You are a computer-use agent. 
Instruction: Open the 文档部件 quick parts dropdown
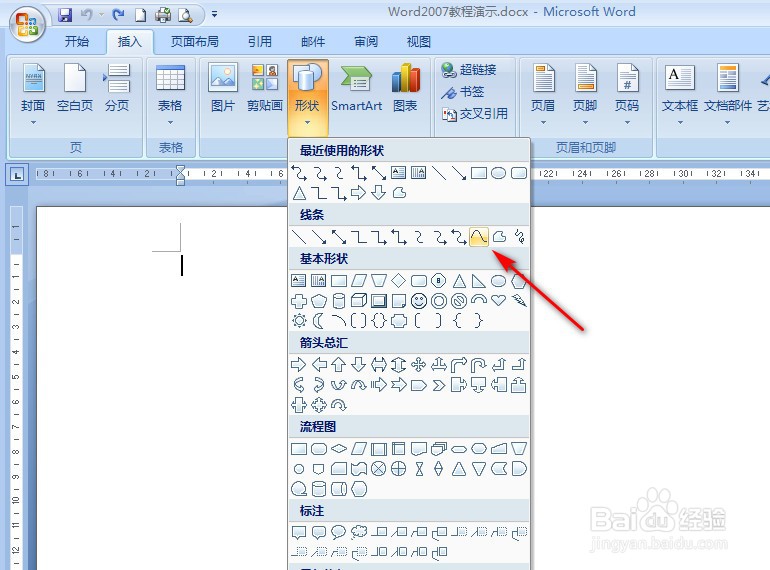pyautogui.click(x=728, y=93)
